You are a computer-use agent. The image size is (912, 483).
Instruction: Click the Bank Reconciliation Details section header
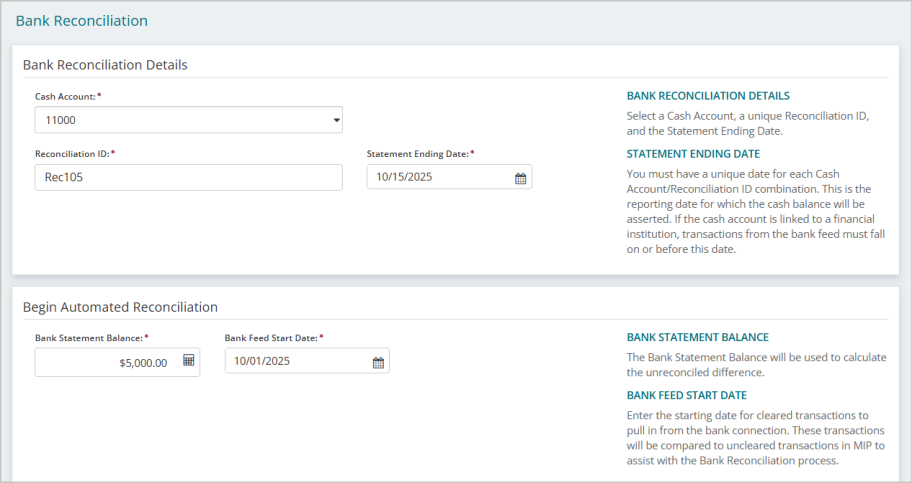click(x=105, y=65)
